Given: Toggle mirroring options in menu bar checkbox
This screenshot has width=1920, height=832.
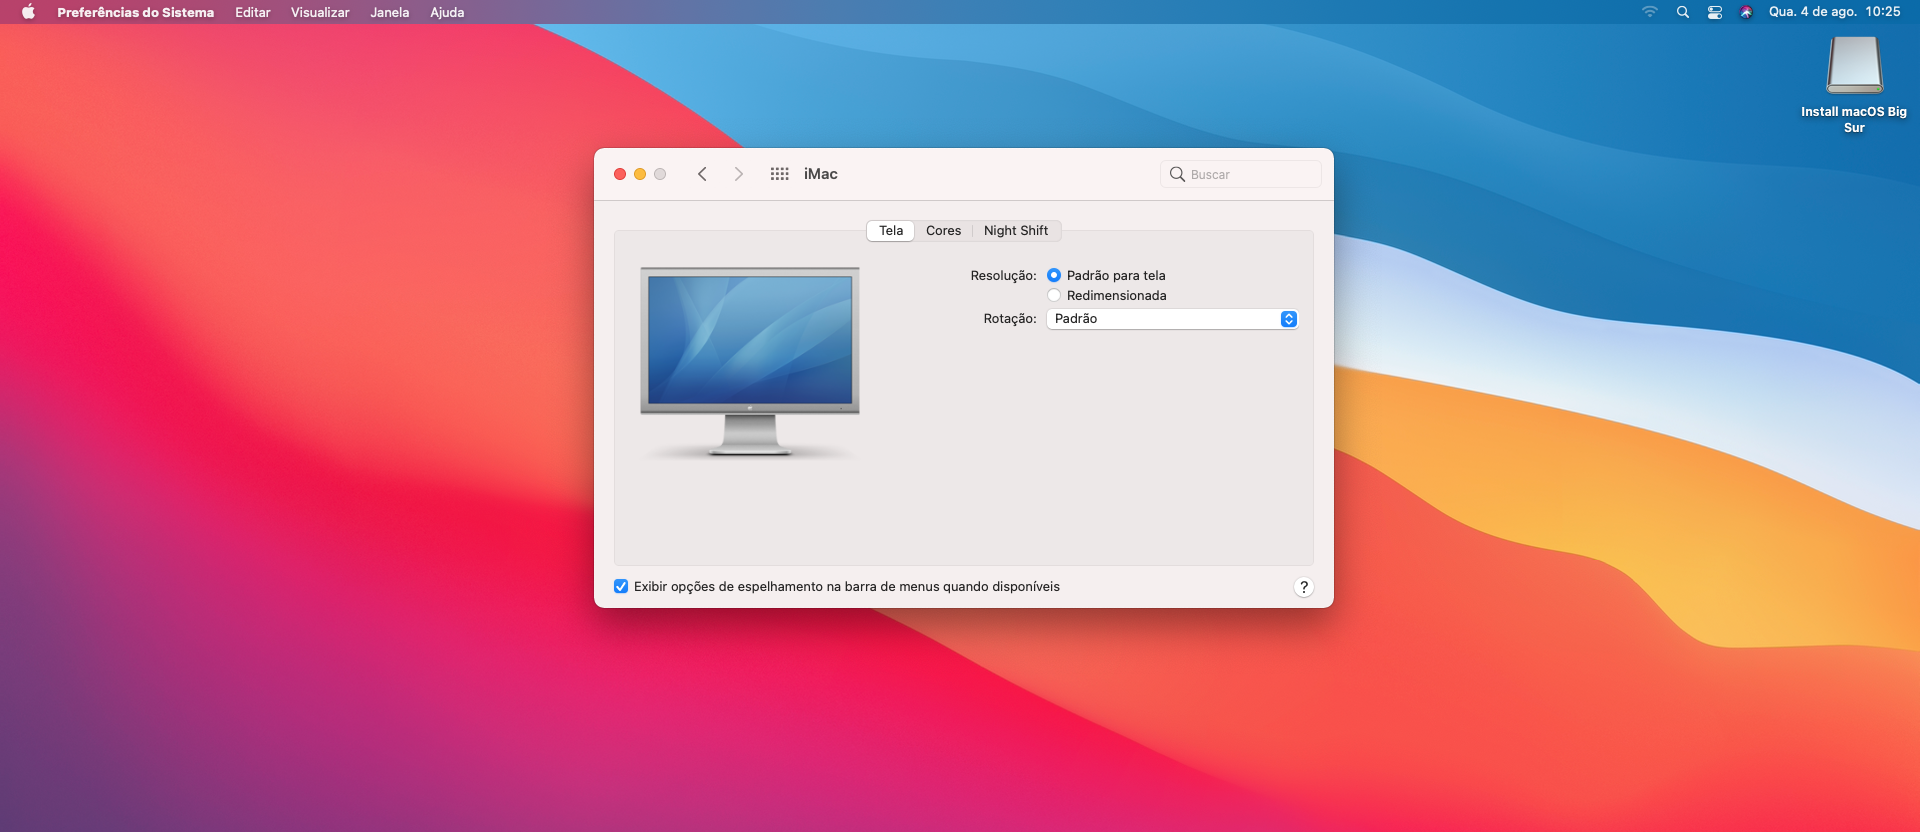Looking at the screenshot, I should [x=621, y=587].
